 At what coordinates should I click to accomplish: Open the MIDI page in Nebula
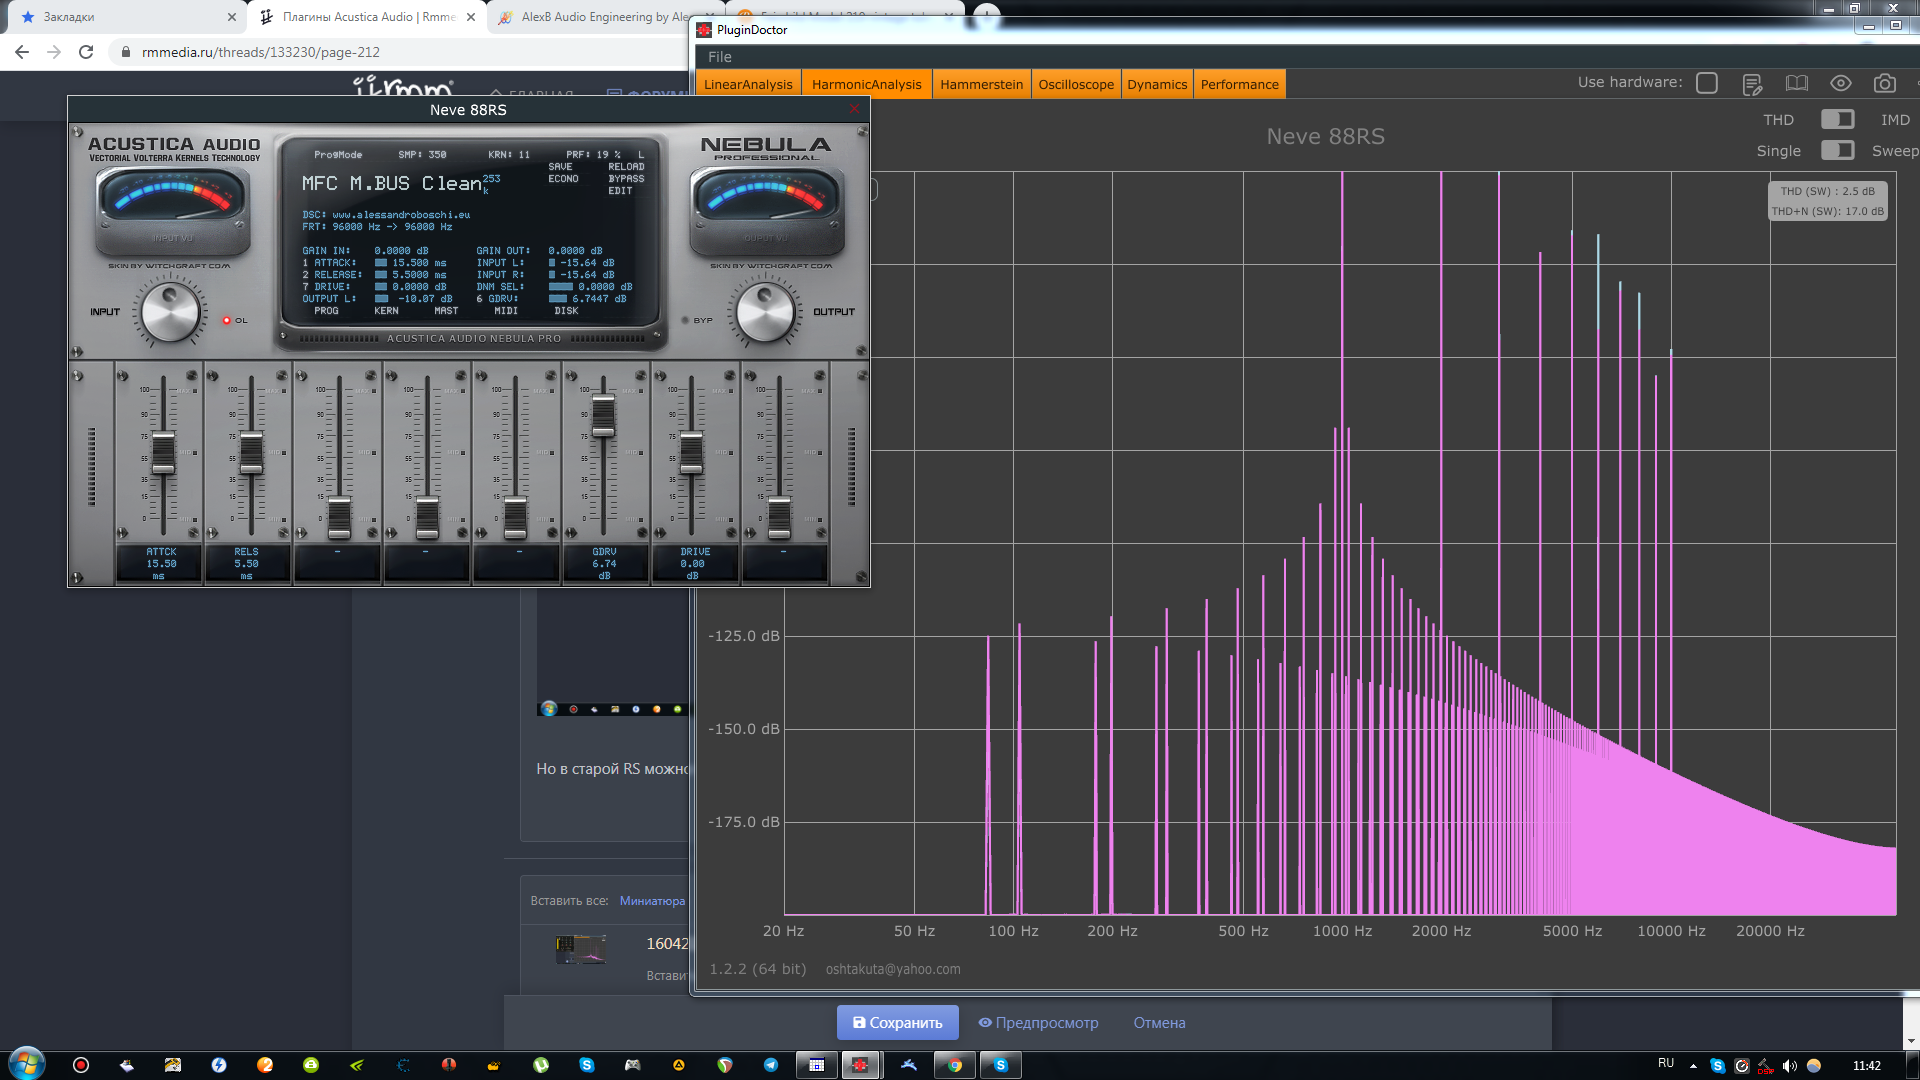(x=506, y=311)
